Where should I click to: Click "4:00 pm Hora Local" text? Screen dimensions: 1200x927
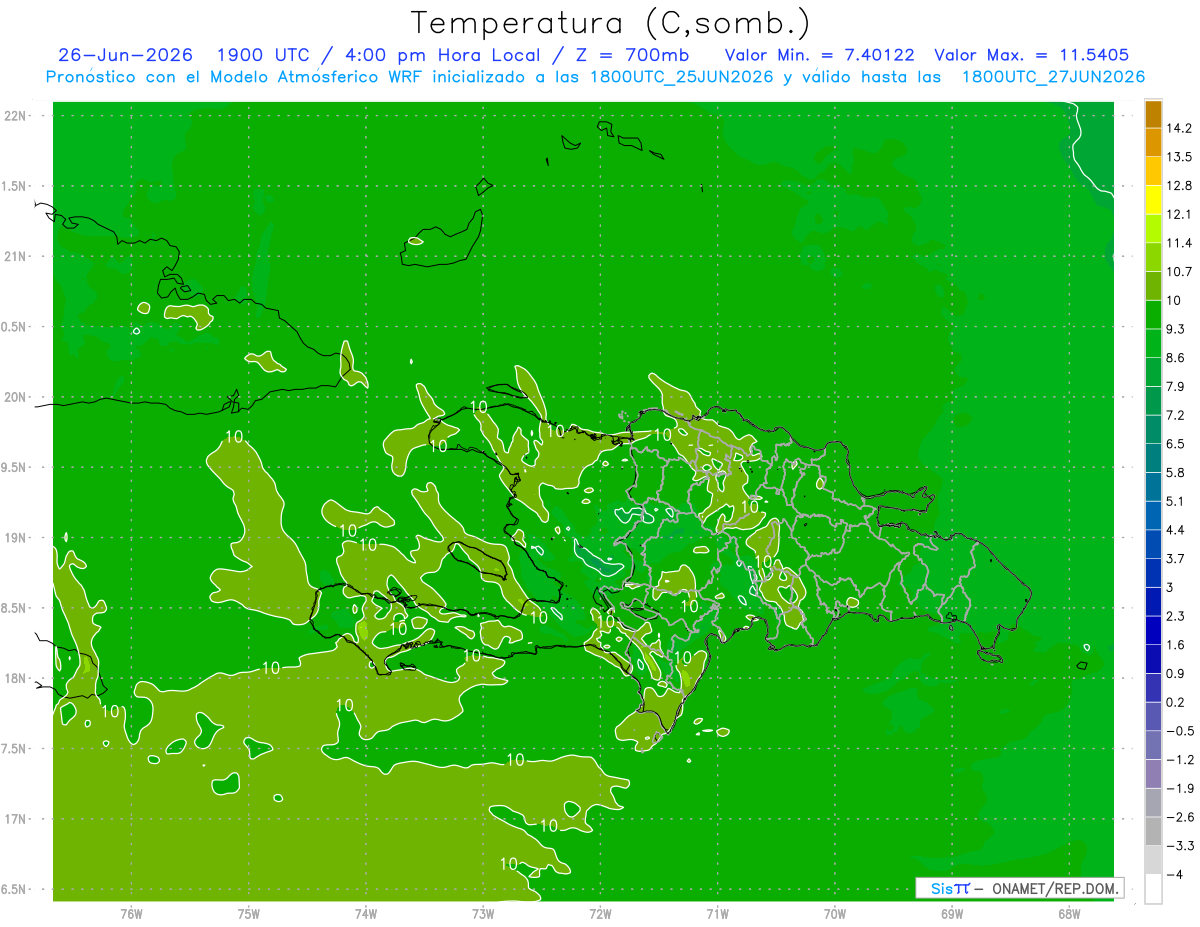(x=443, y=55)
